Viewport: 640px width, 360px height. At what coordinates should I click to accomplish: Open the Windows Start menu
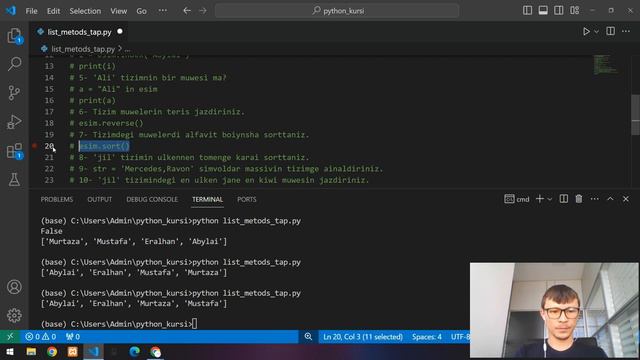[x=10, y=351]
